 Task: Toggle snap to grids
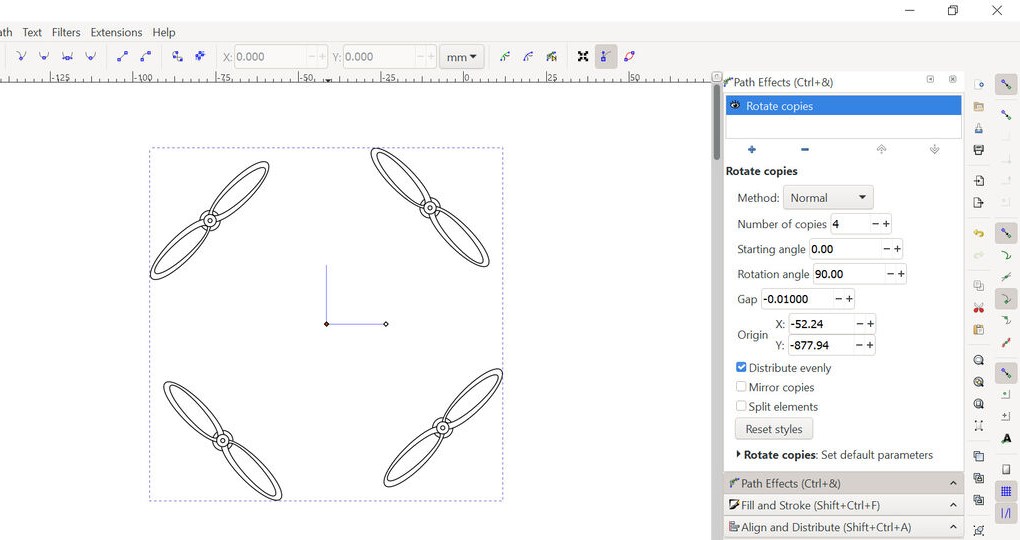pos(1006,491)
